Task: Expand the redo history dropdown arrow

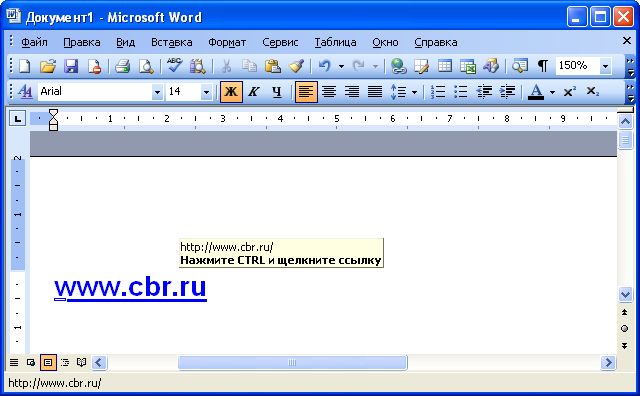Action: pyautogui.click(x=375, y=66)
